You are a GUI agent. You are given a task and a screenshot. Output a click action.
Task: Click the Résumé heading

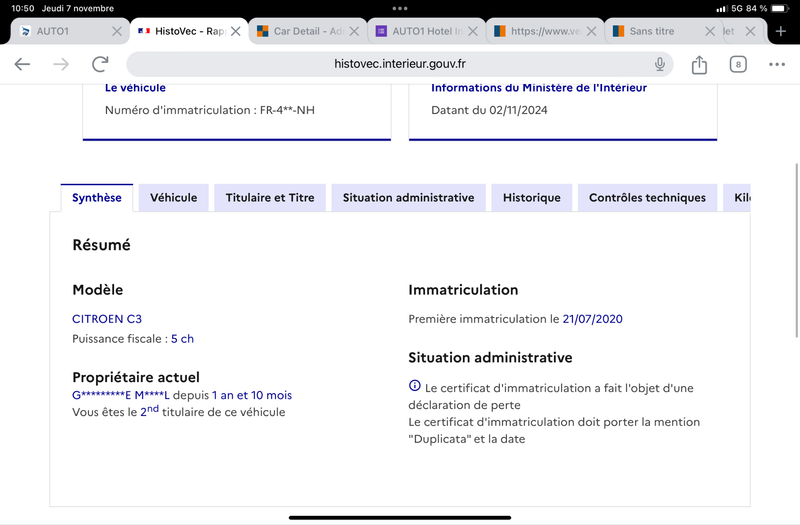pyautogui.click(x=102, y=245)
